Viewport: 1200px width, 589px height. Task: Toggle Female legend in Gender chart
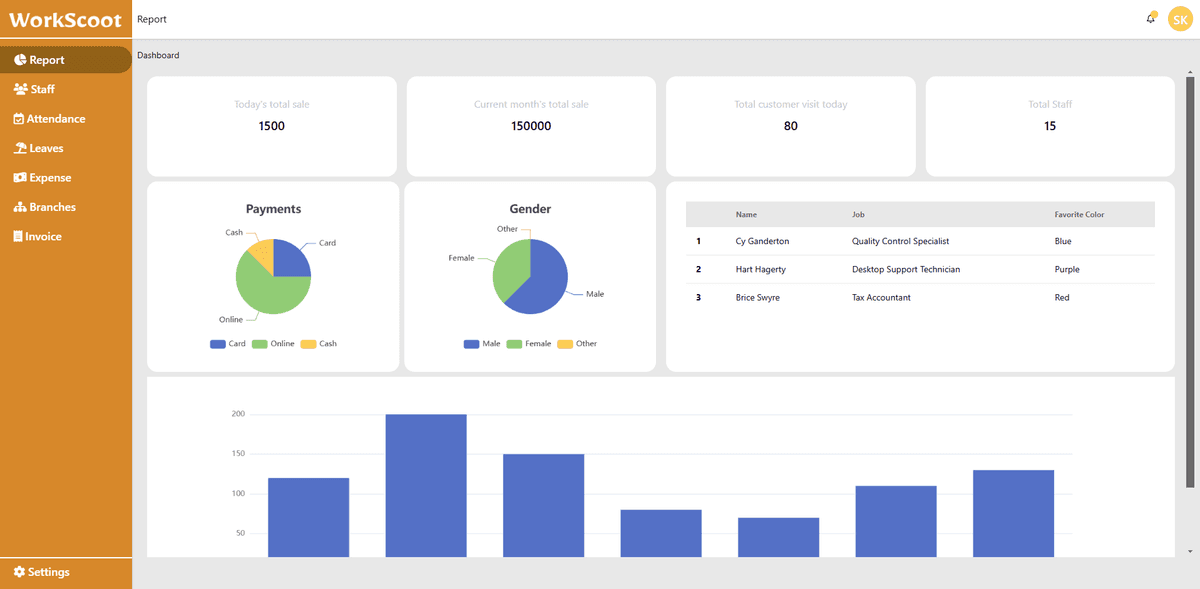click(x=529, y=344)
